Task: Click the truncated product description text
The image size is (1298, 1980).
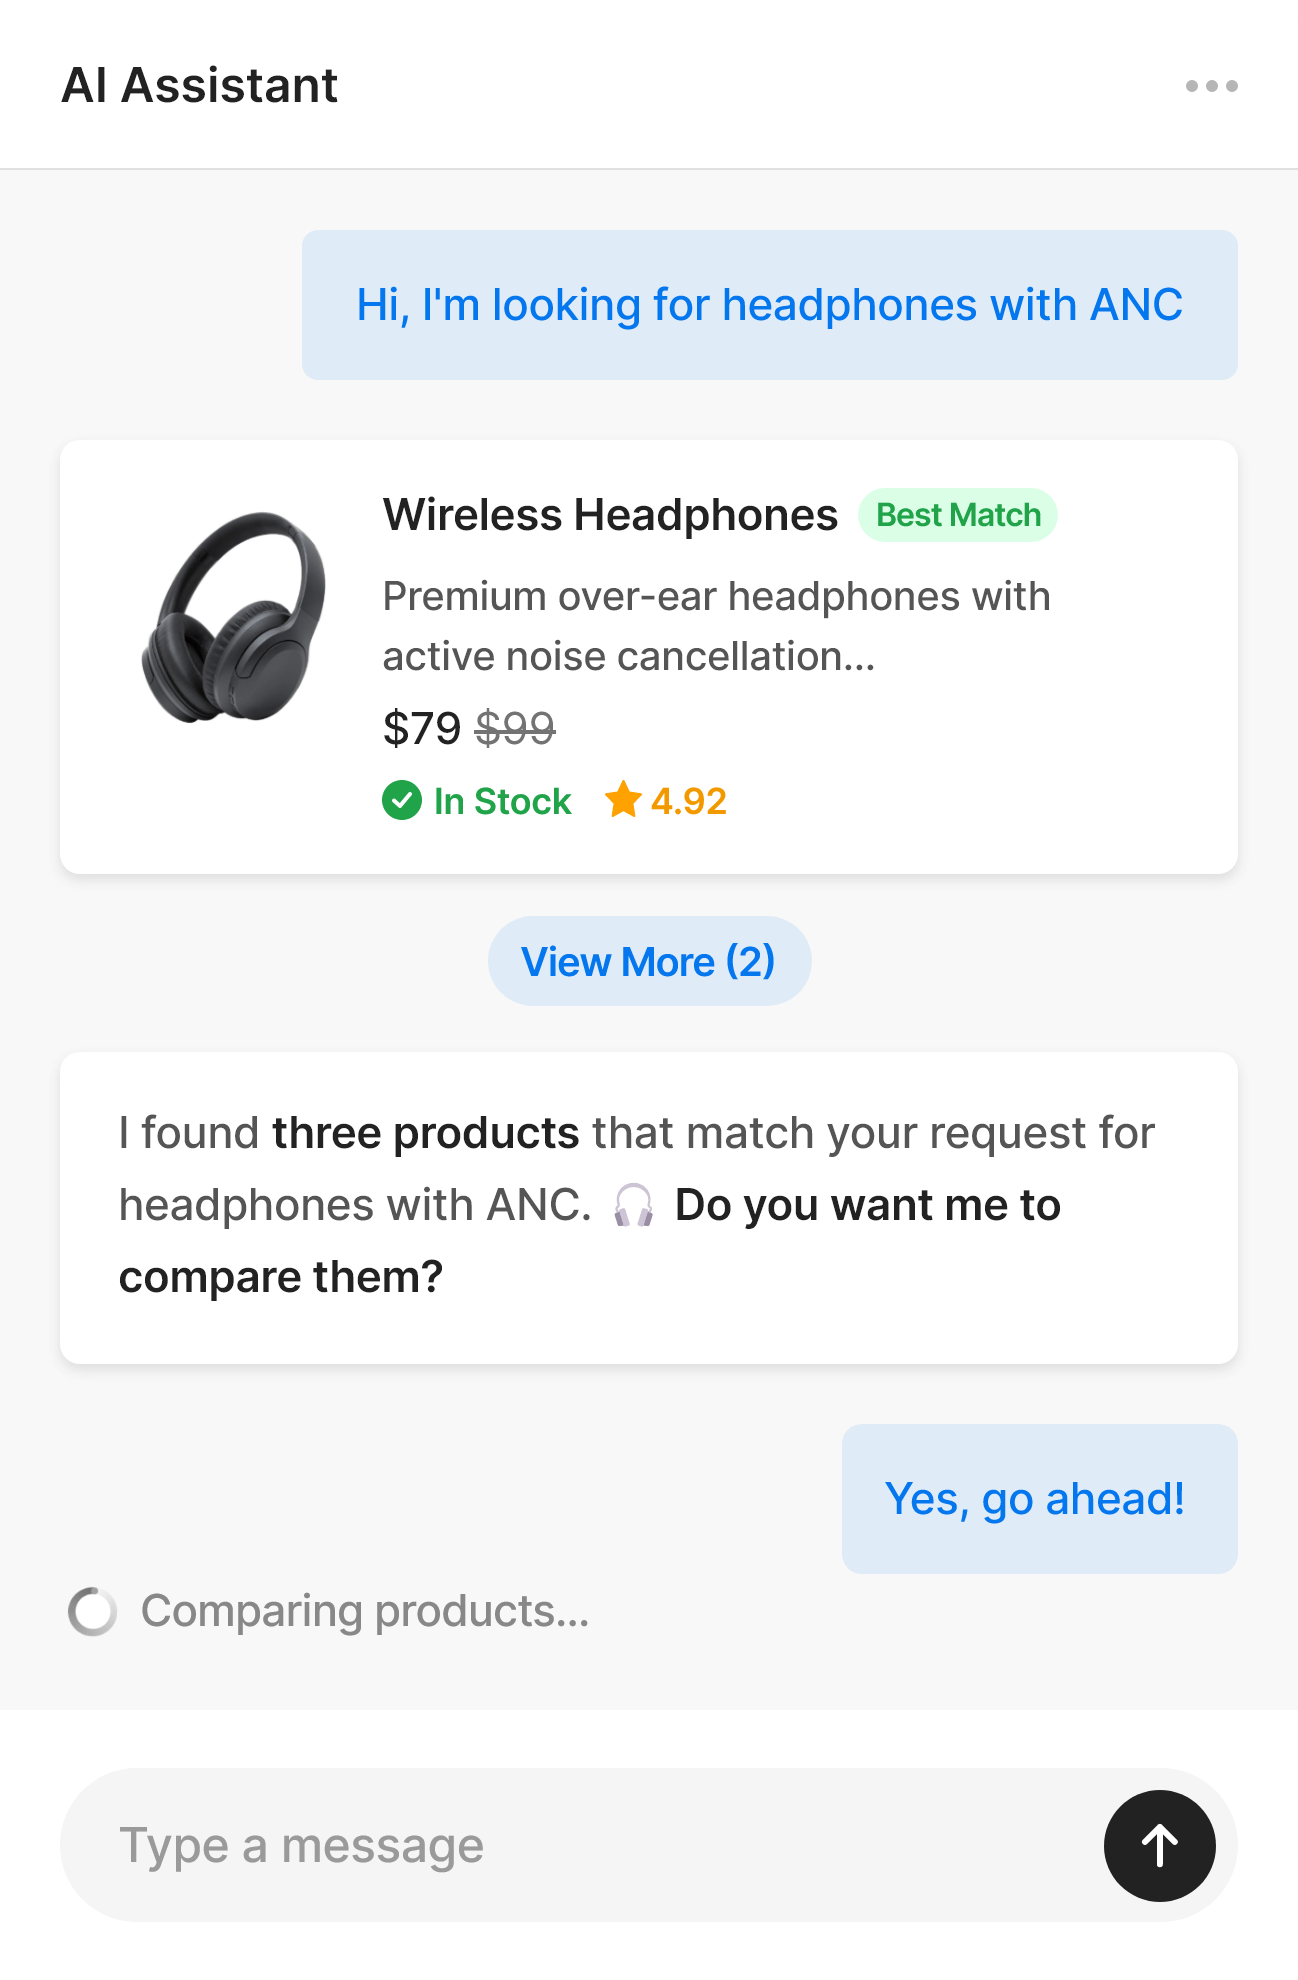Action: click(715, 626)
